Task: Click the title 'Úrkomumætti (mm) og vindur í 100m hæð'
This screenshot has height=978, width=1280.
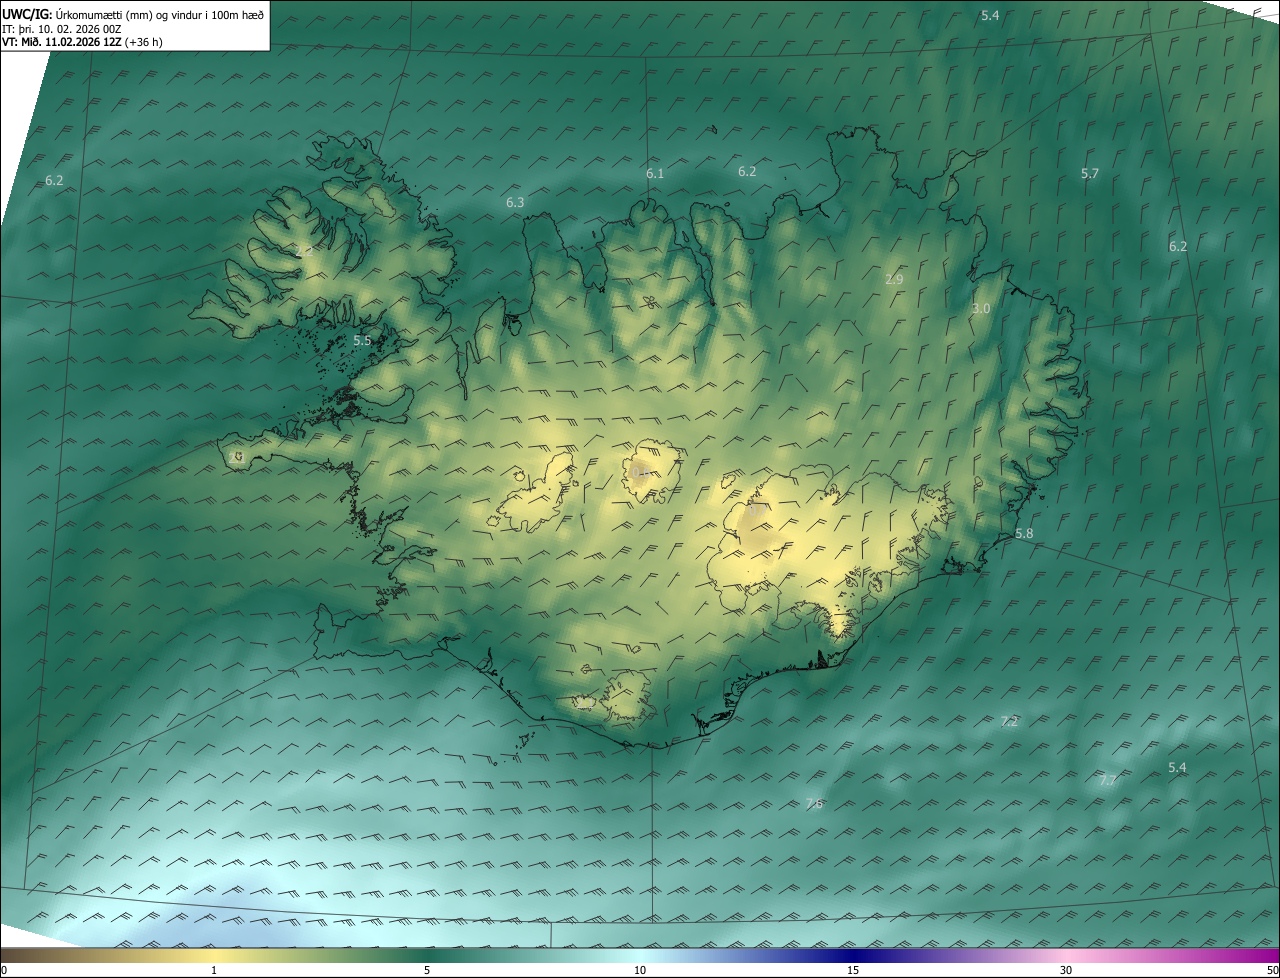Action: click(160, 15)
